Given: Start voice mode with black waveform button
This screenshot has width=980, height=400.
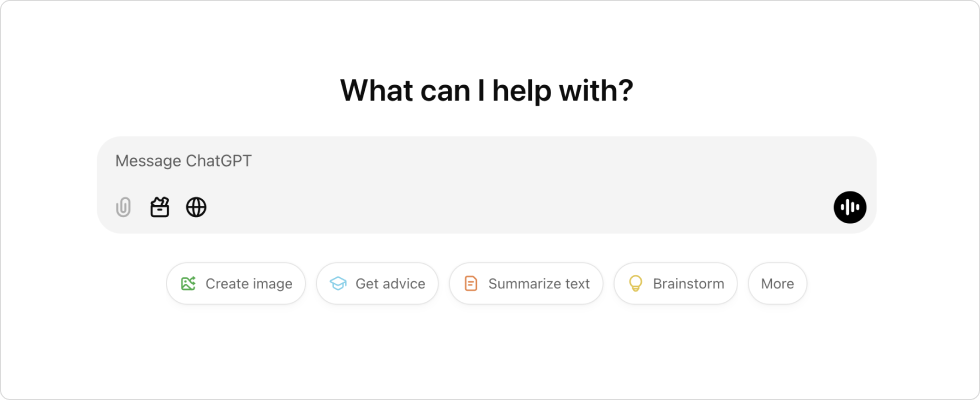Looking at the screenshot, I should pyautogui.click(x=850, y=207).
